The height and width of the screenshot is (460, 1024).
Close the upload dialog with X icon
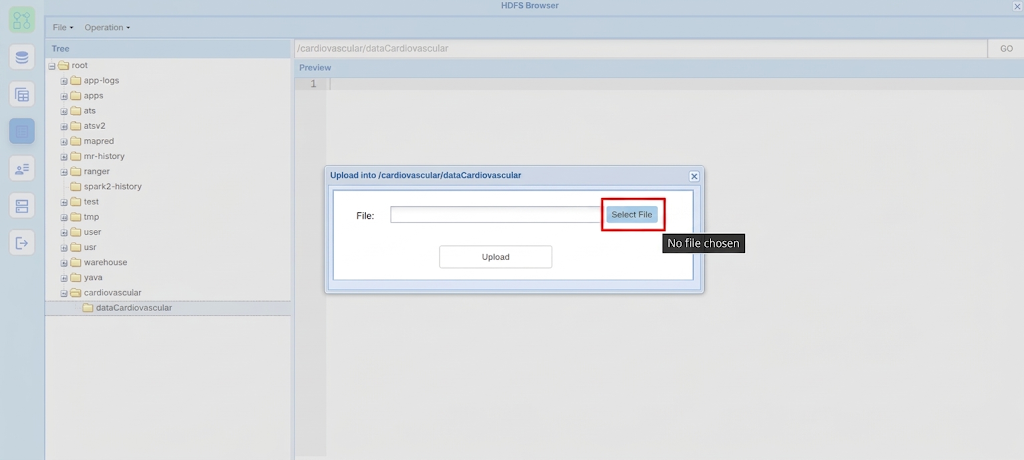[694, 176]
